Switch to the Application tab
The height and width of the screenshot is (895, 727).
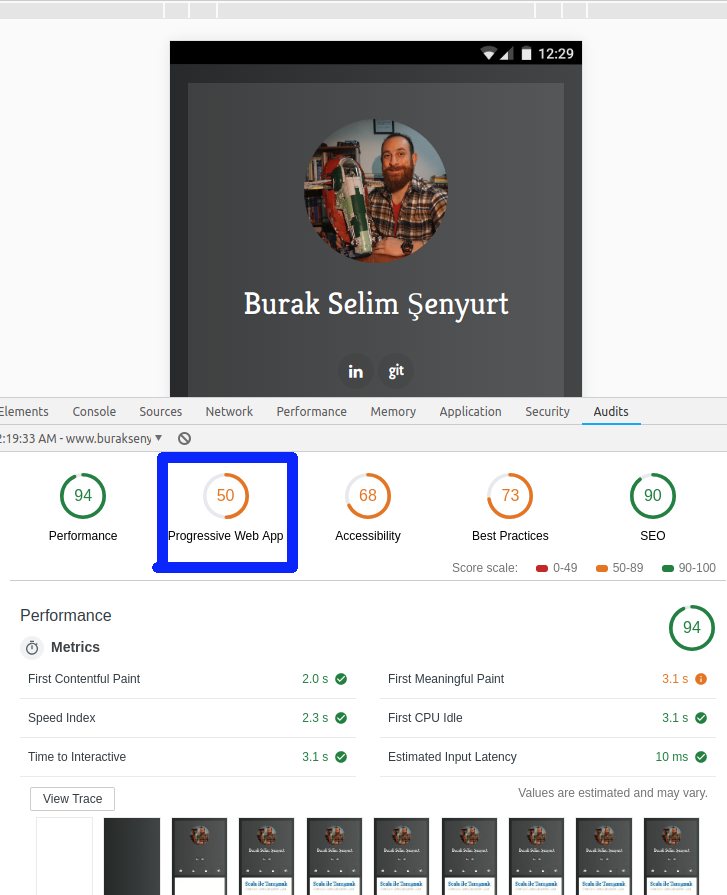coord(470,412)
